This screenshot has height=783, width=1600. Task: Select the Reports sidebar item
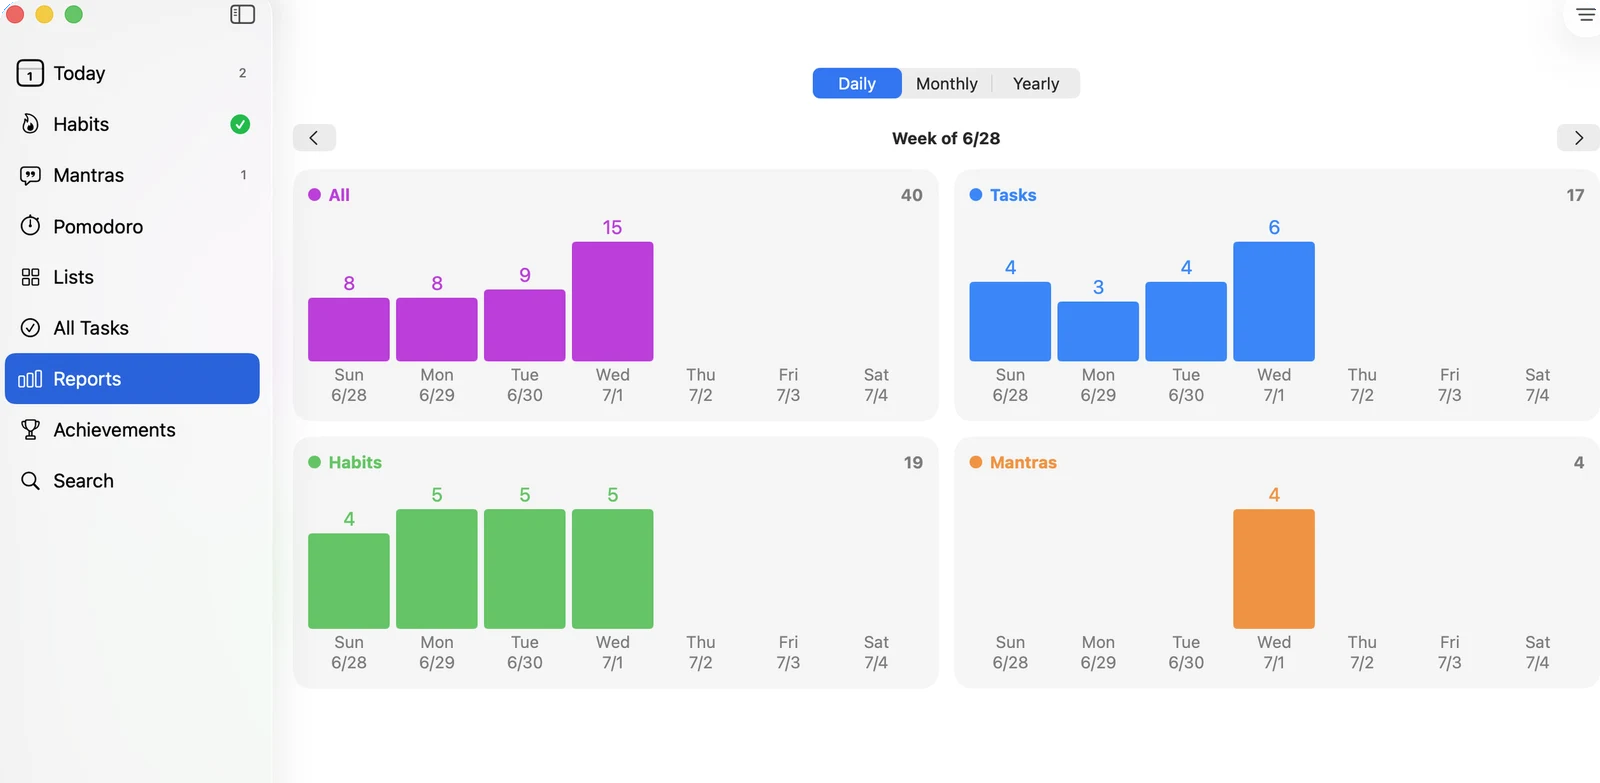pos(132,379)
